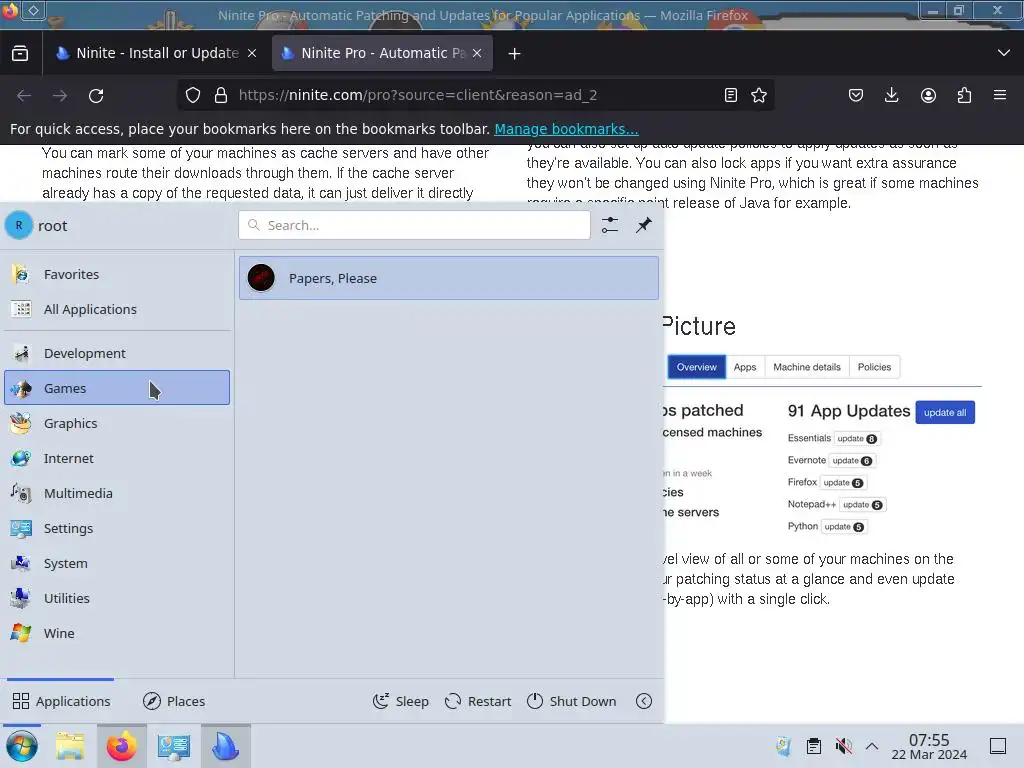Select the Machine details tab
The height and width of the screenshot is (768, 1024).
pos(807,367)
